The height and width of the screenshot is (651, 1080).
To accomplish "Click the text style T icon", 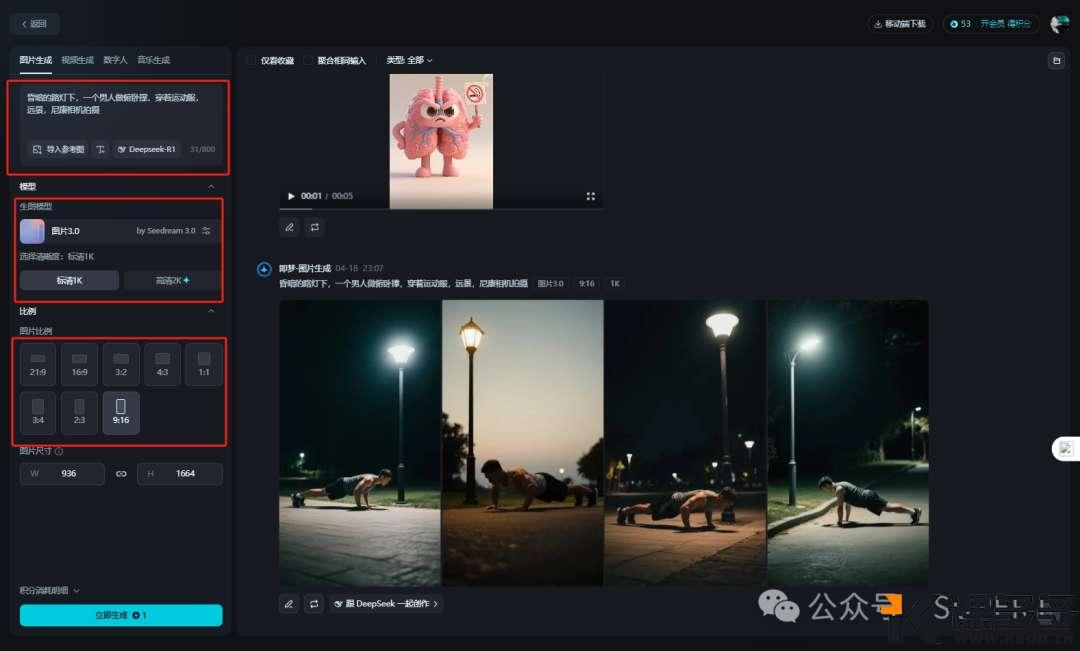I will coord(100,149).
